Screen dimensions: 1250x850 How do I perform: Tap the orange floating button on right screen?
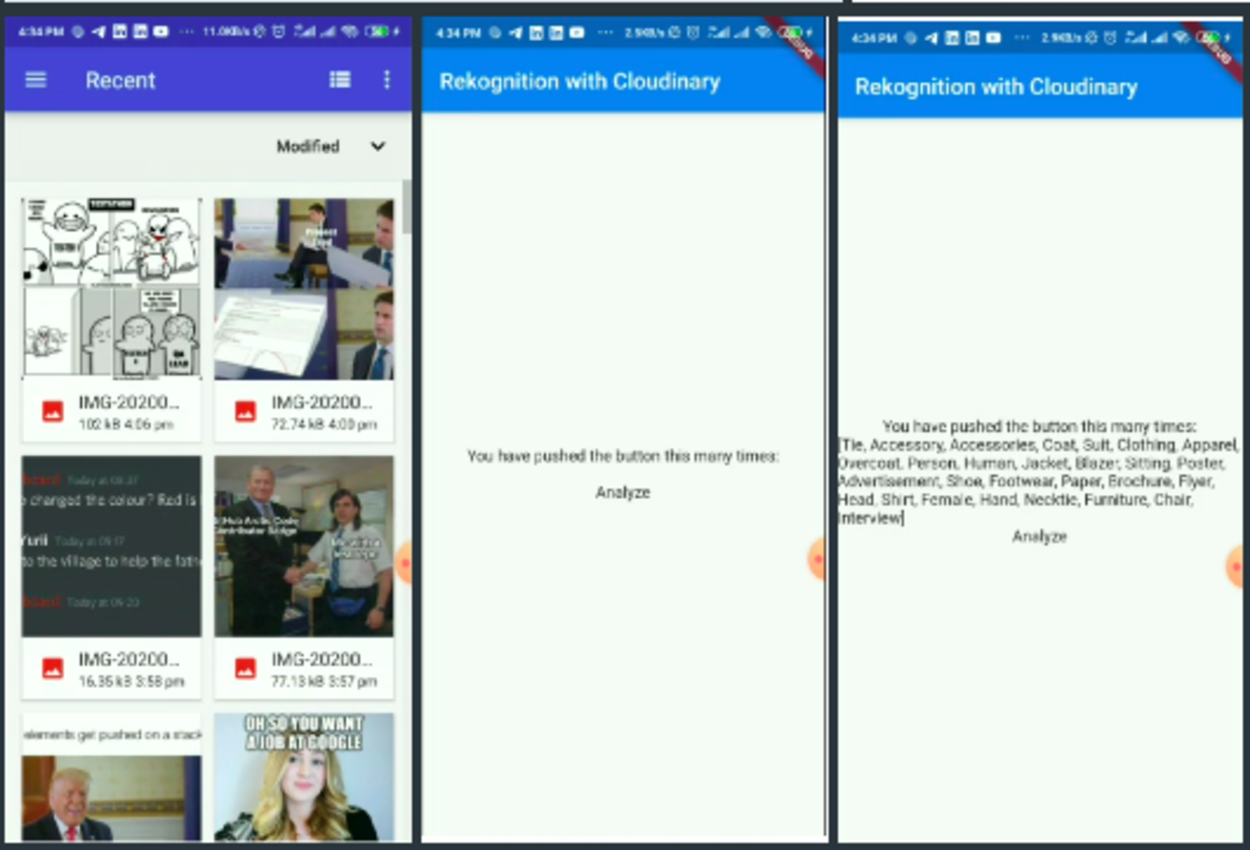(1234, 567)
